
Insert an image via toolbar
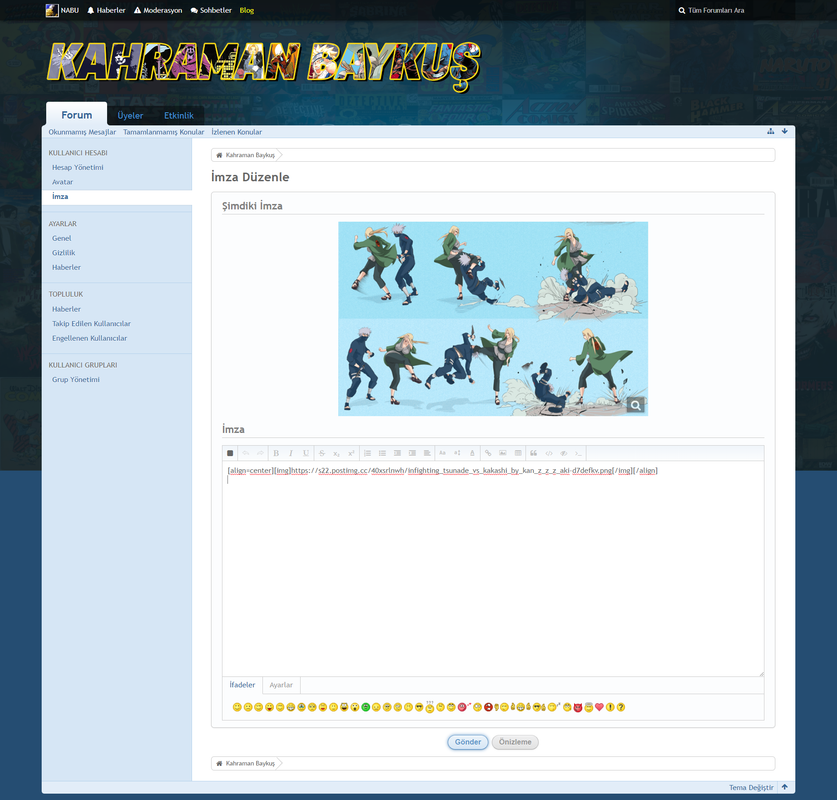click(503, 453)
